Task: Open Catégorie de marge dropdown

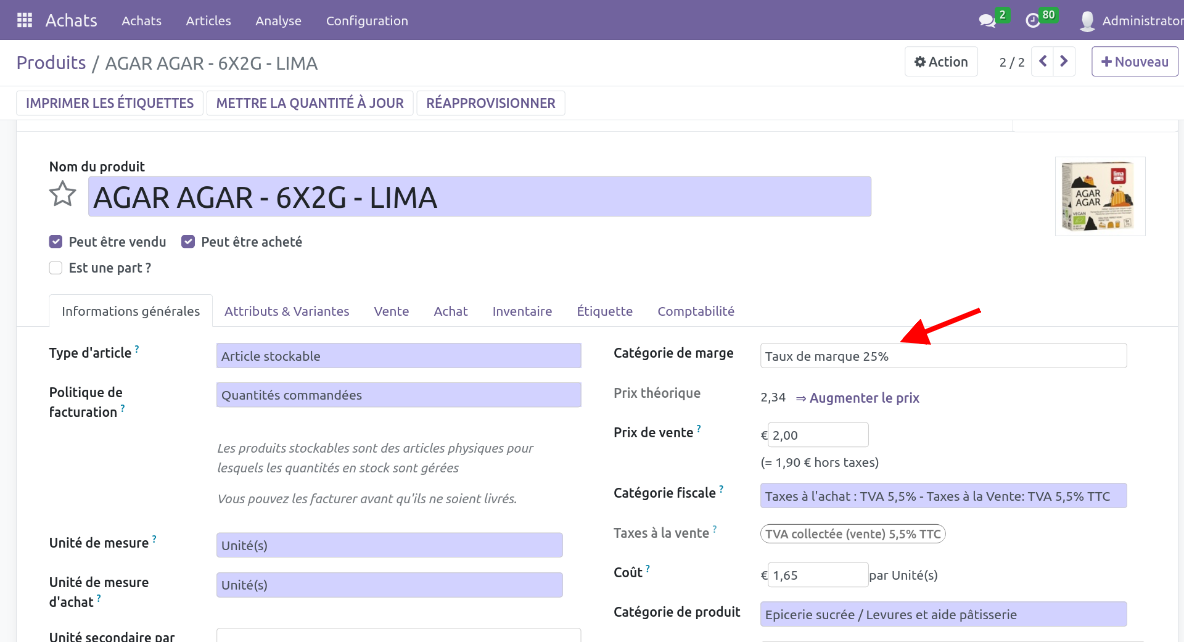Action: pos(943,356)
